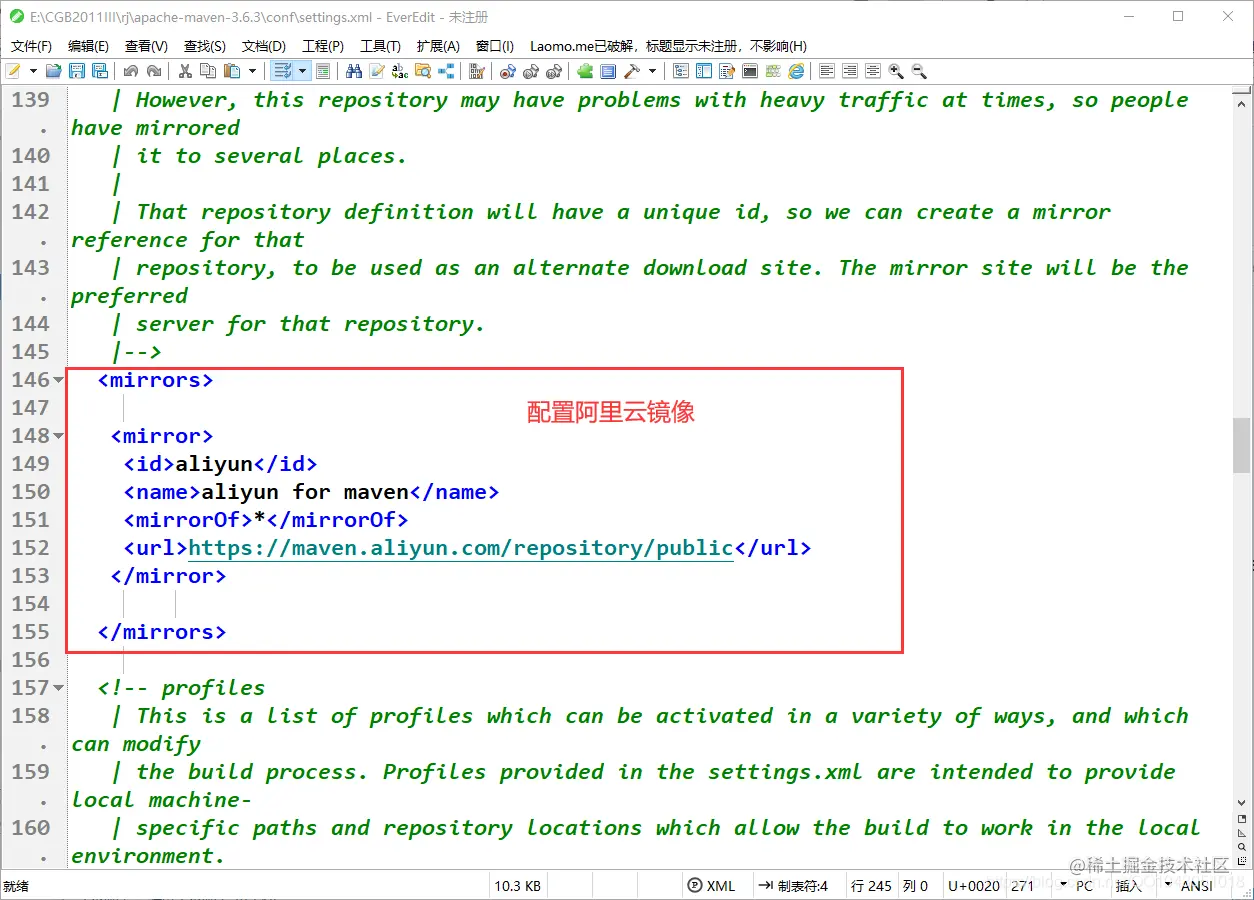Toggle the full-page view icon
The width and height of the screenshot is (1254, 900).
(x=323, y=71)
